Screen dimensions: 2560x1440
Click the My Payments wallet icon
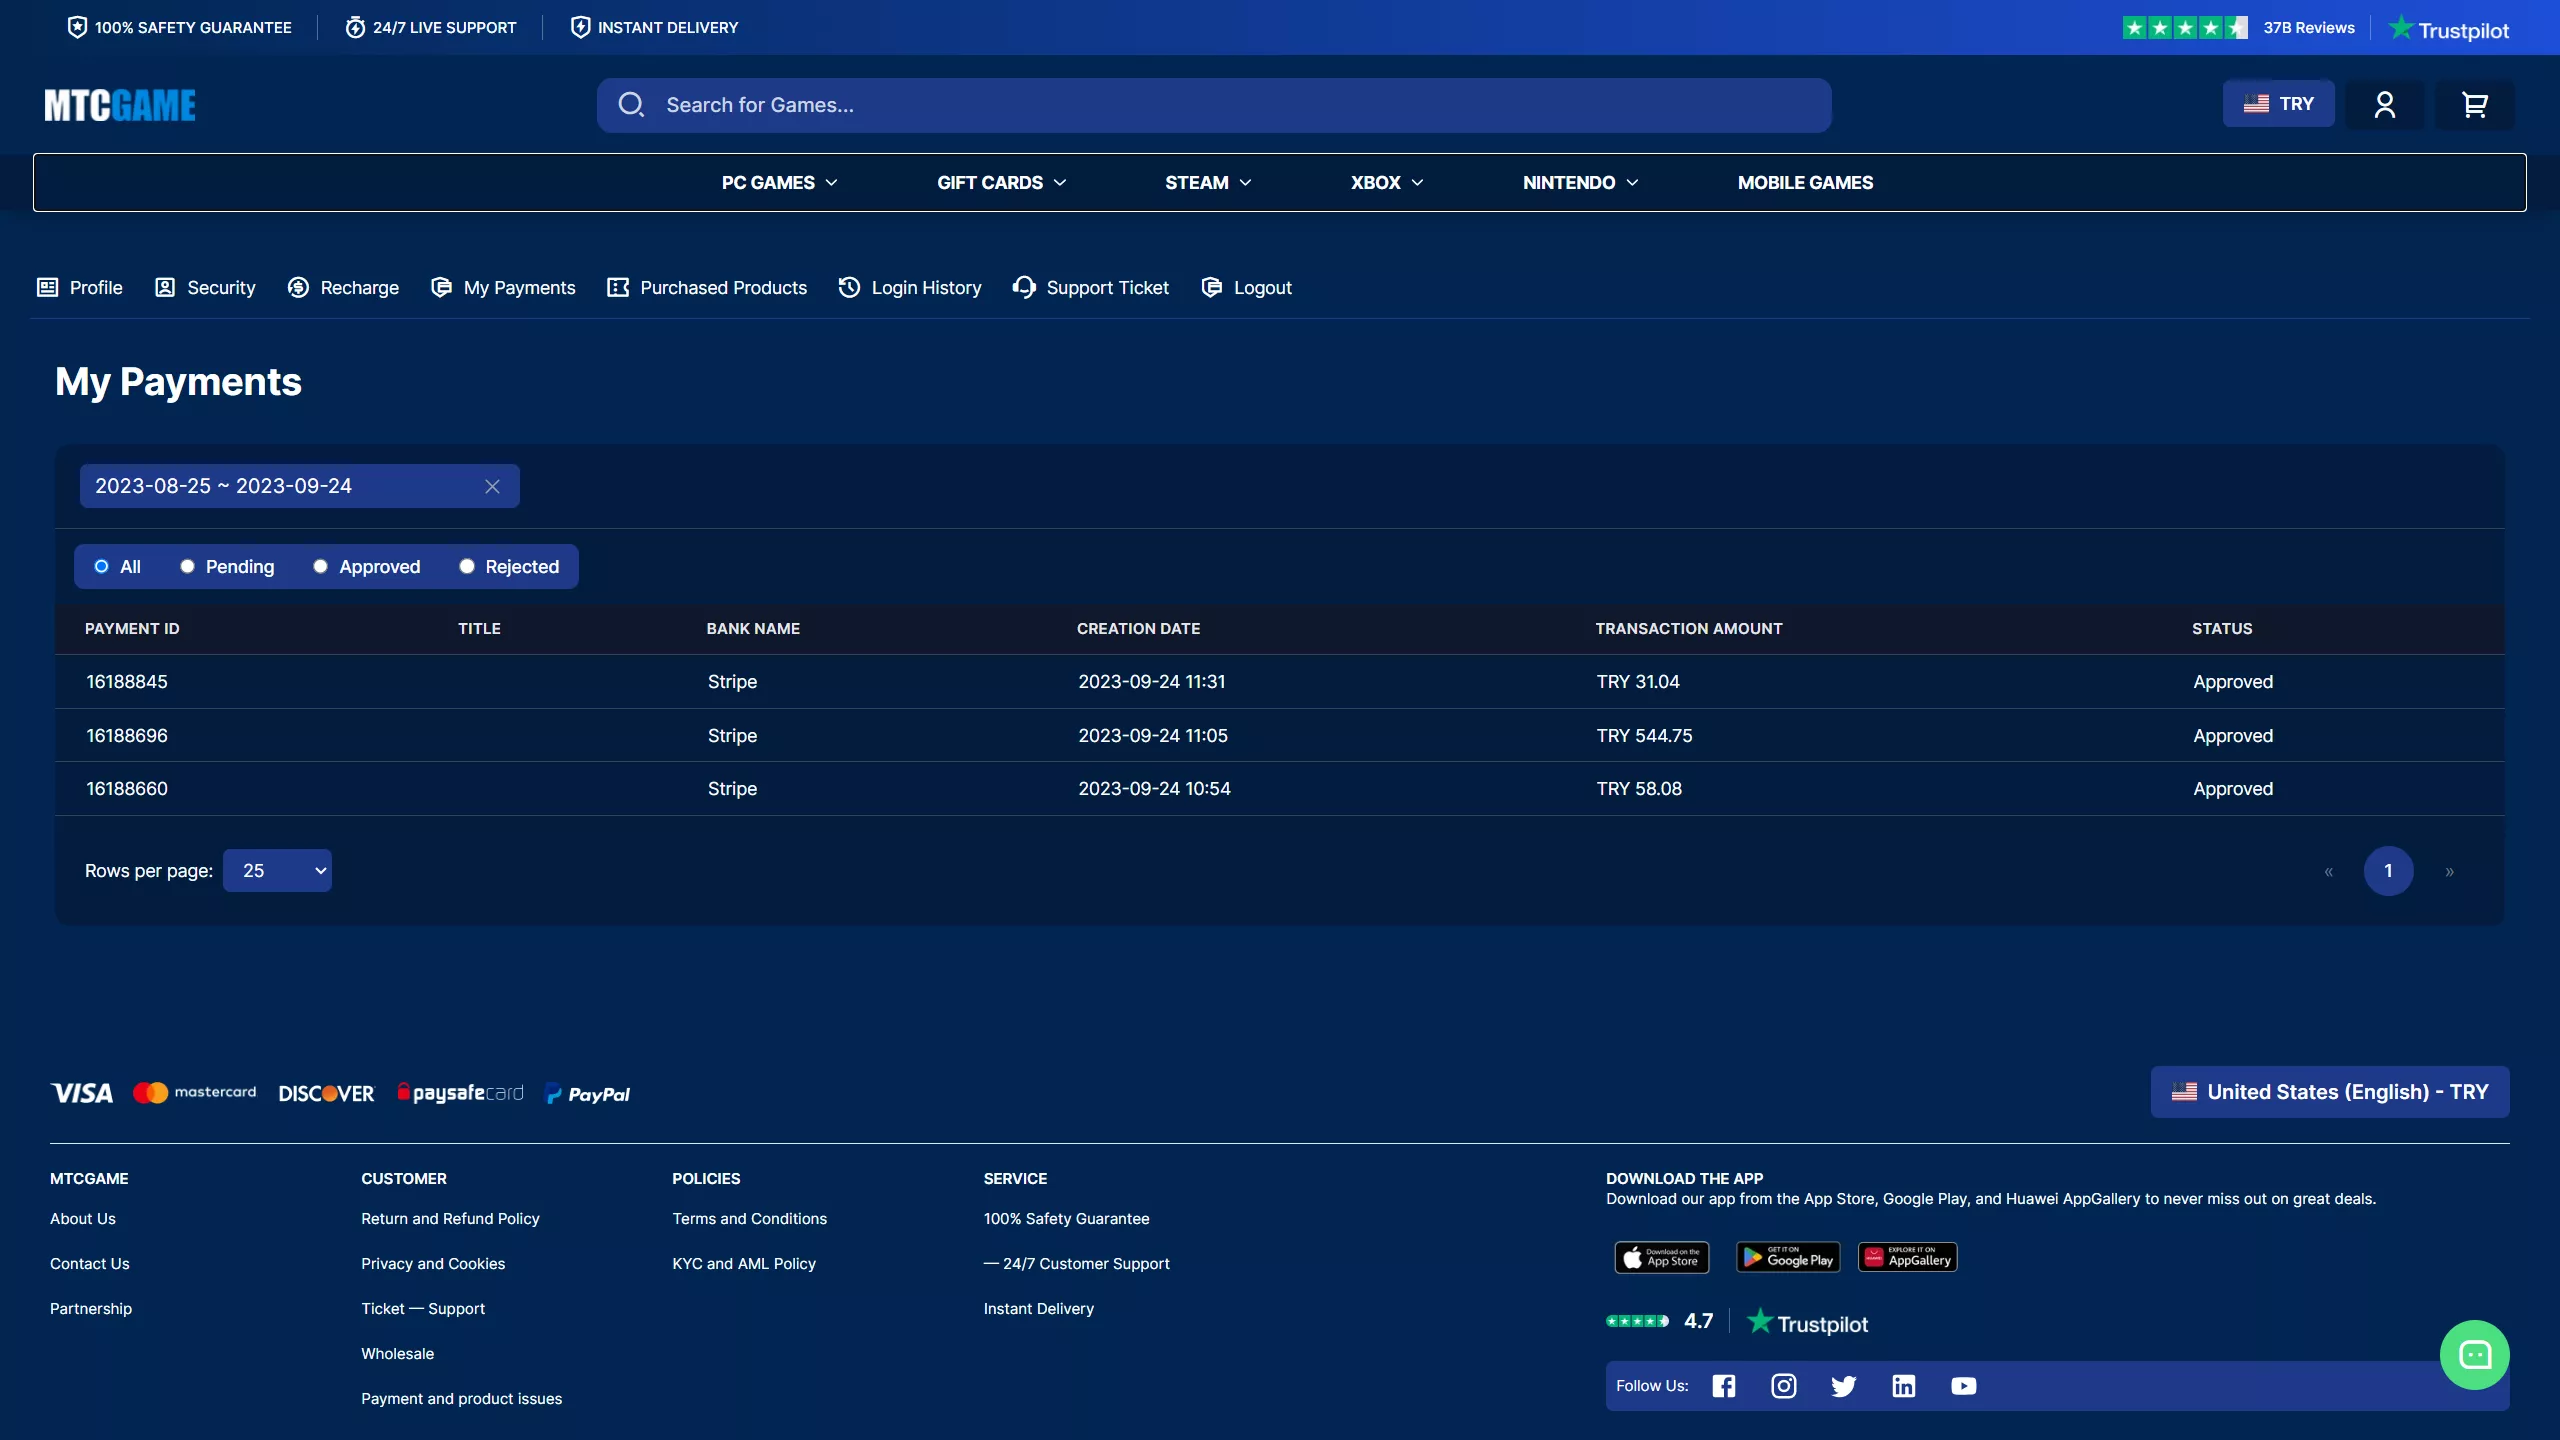[441, 288]
